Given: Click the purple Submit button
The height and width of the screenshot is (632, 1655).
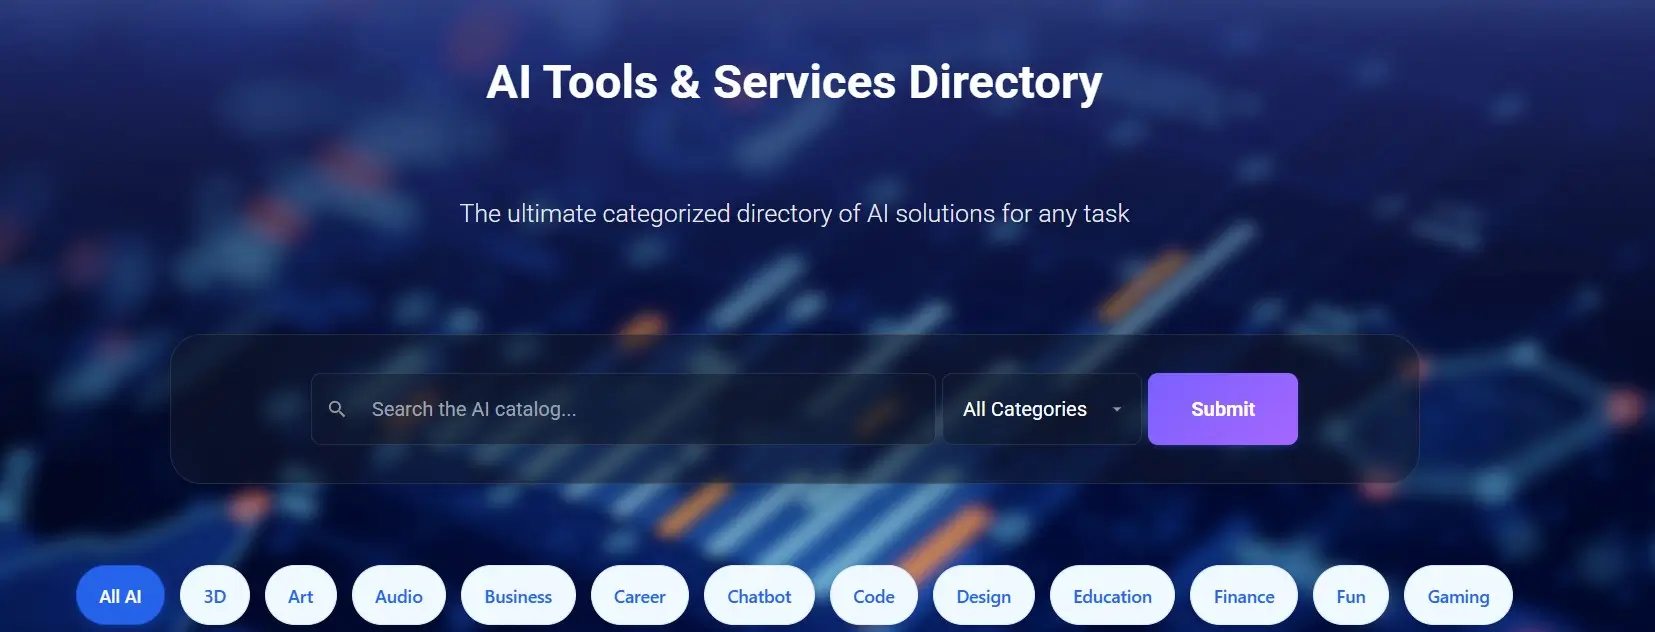Looking at the screenshot, I should click(x=1223, y=409).
